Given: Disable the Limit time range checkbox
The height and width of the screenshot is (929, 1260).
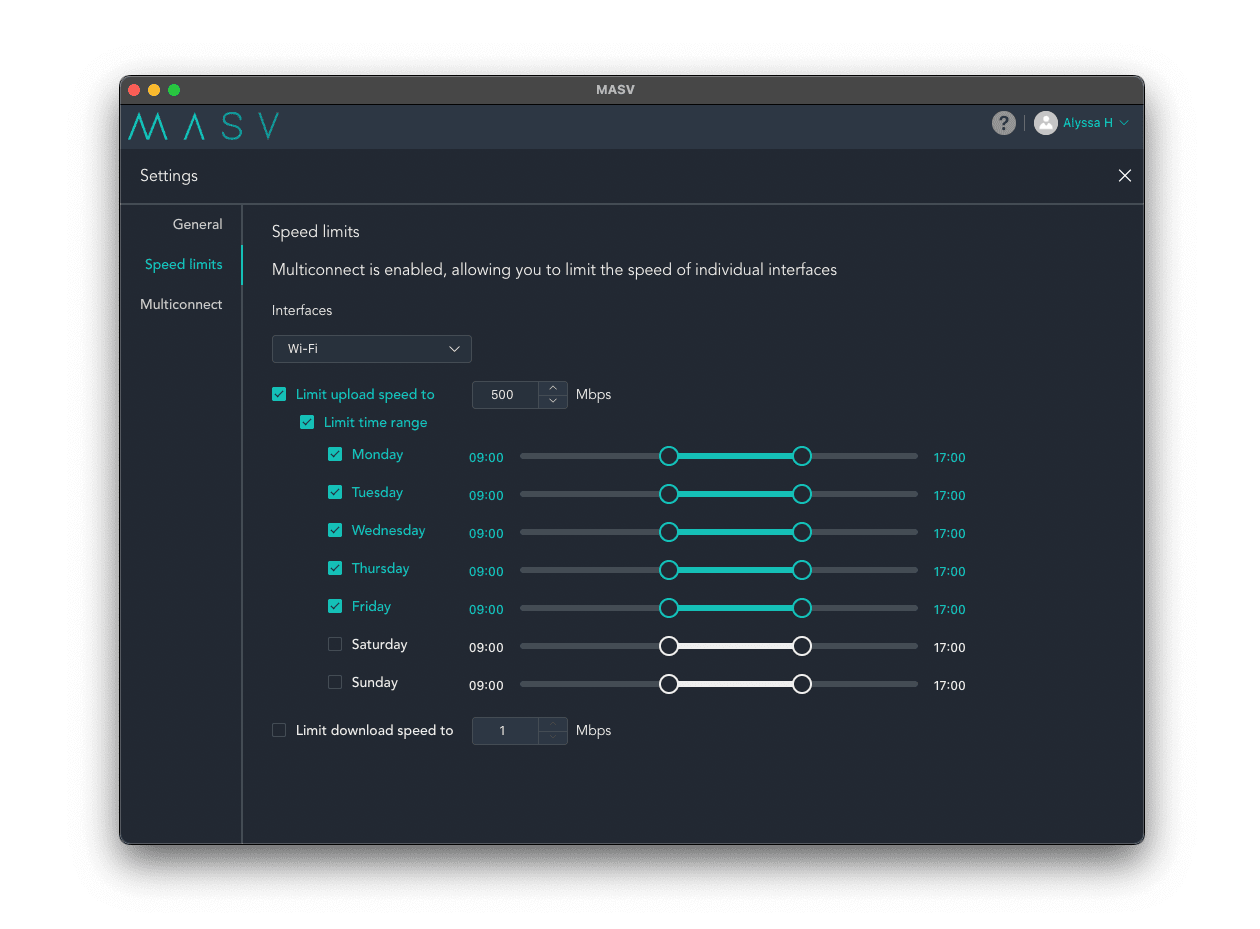Looking at the screenshot, I should pos(307,422).
